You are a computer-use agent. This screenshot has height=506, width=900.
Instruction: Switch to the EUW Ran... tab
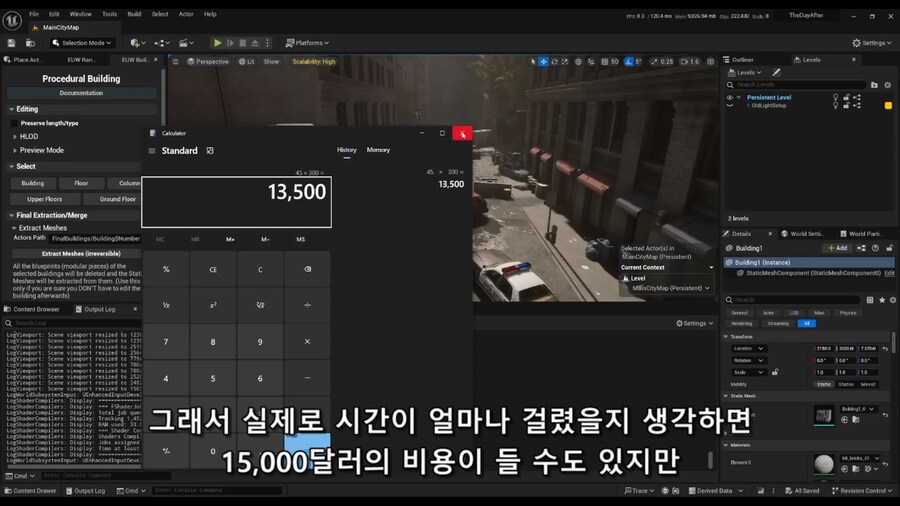[x=82, y=60]
